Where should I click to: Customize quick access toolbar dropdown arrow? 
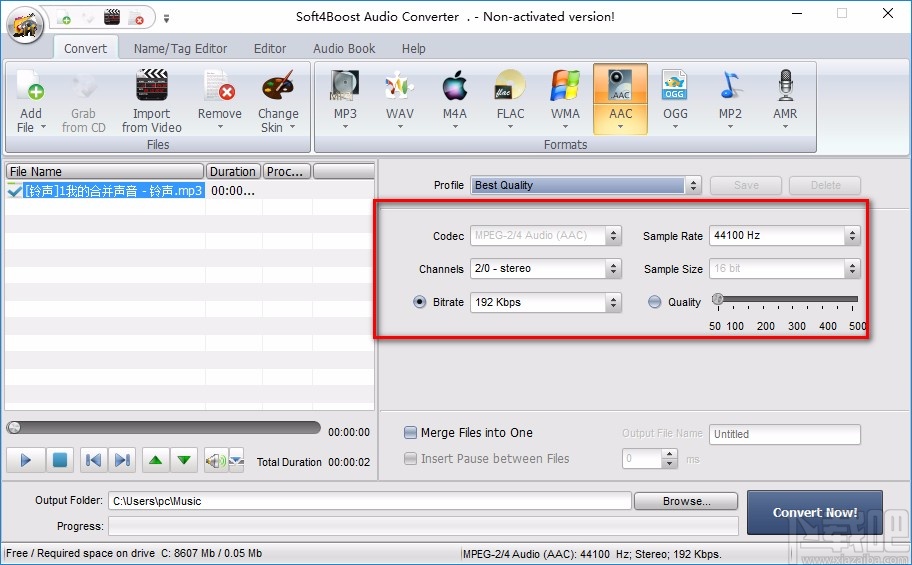(x=166, y=19)
